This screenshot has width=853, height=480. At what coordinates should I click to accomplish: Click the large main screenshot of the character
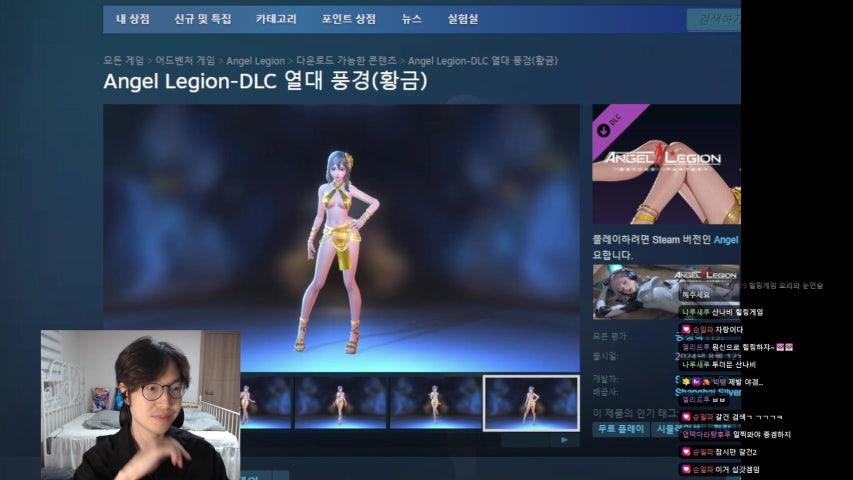tap(341, 238)
